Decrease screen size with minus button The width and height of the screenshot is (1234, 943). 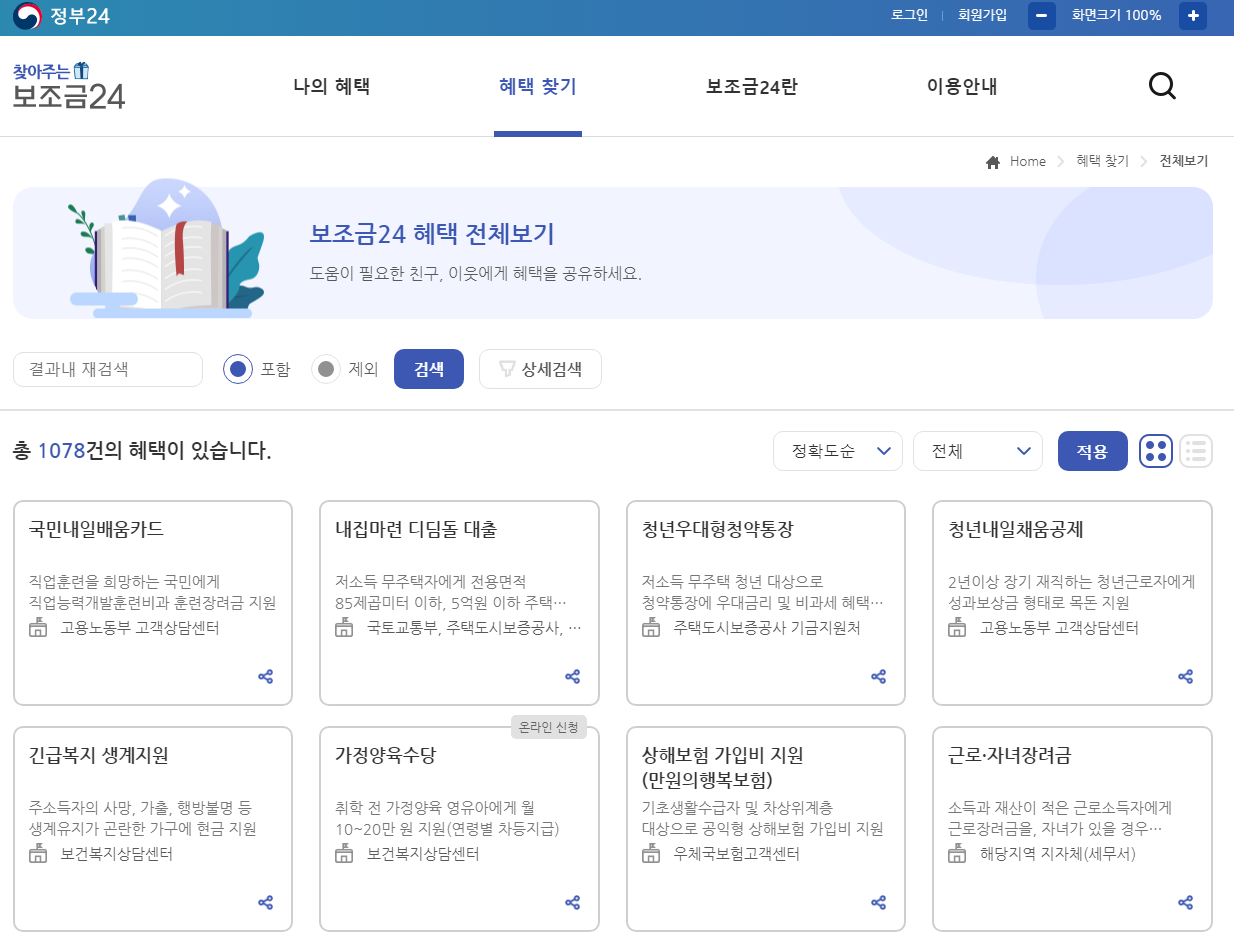(x=1042, y=16)
